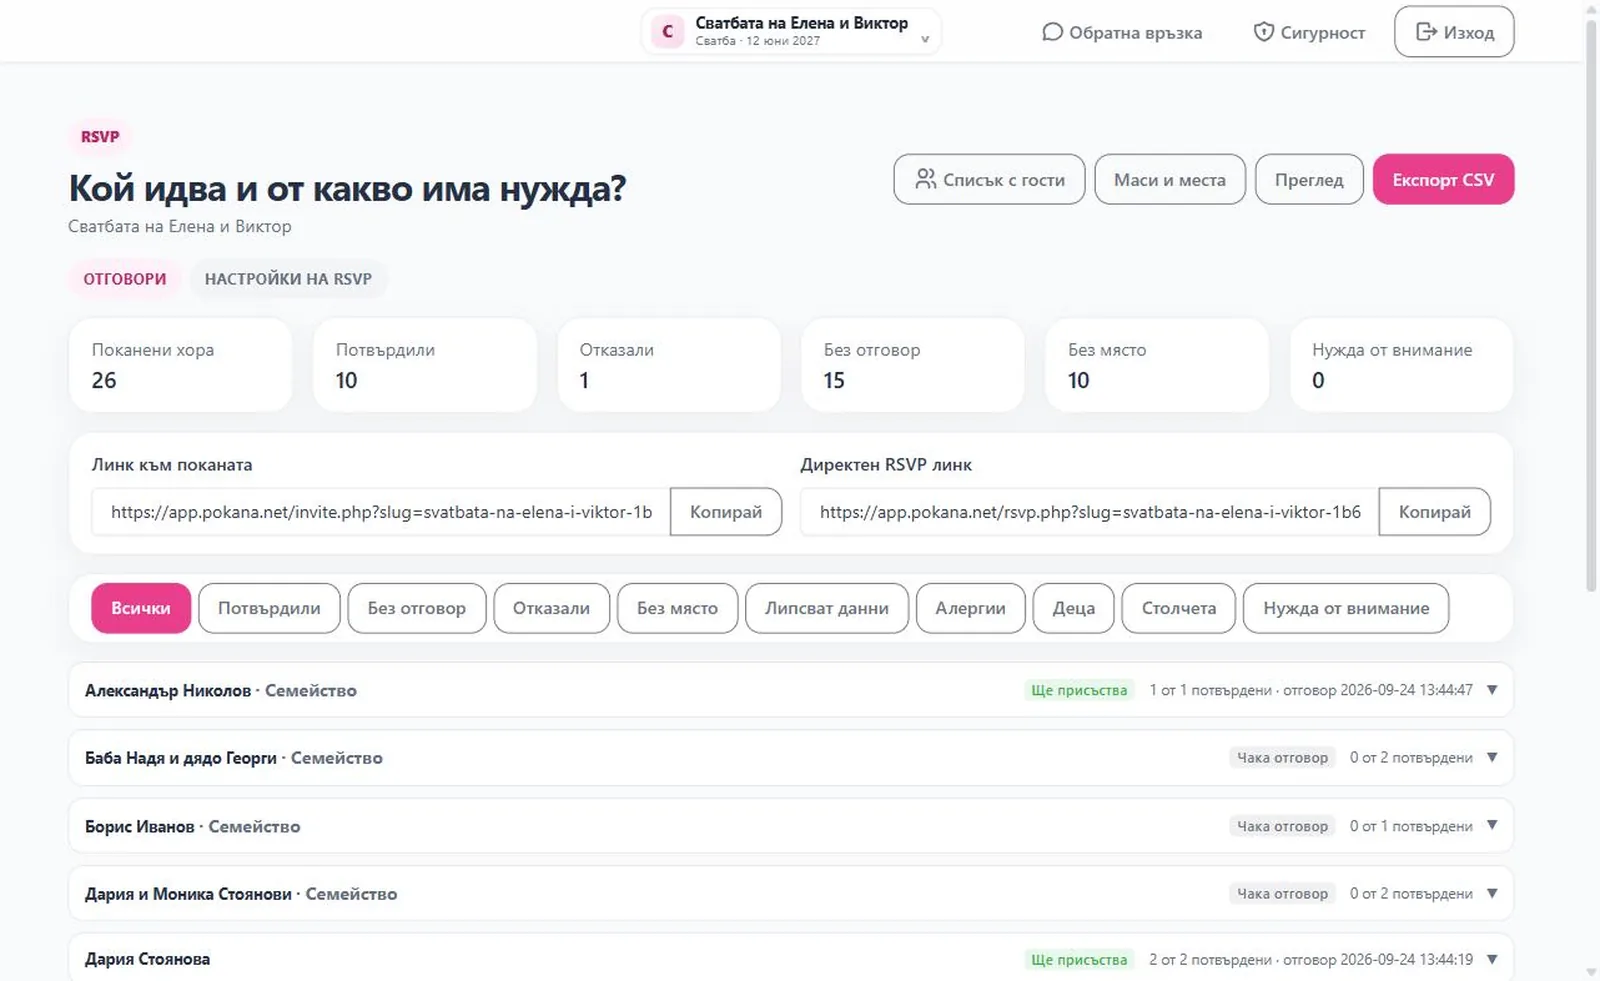The image size is (1600, 981).
Task: Export responses with Експорт CSV
Action: click(1443, 179)
